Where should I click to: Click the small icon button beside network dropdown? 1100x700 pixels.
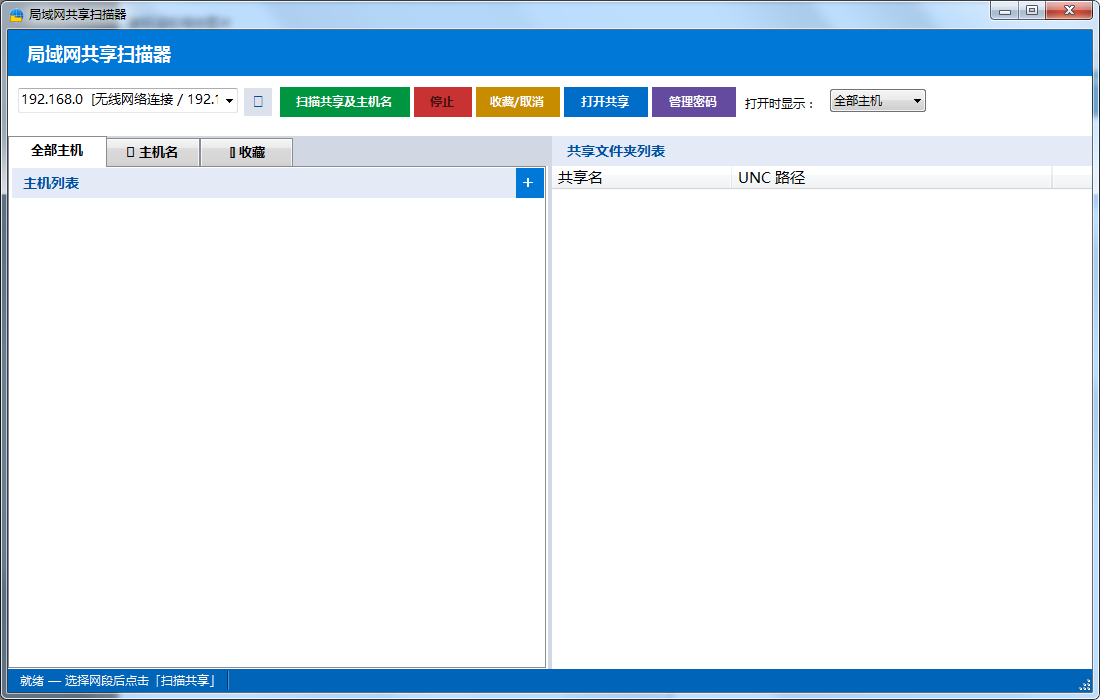258,102
